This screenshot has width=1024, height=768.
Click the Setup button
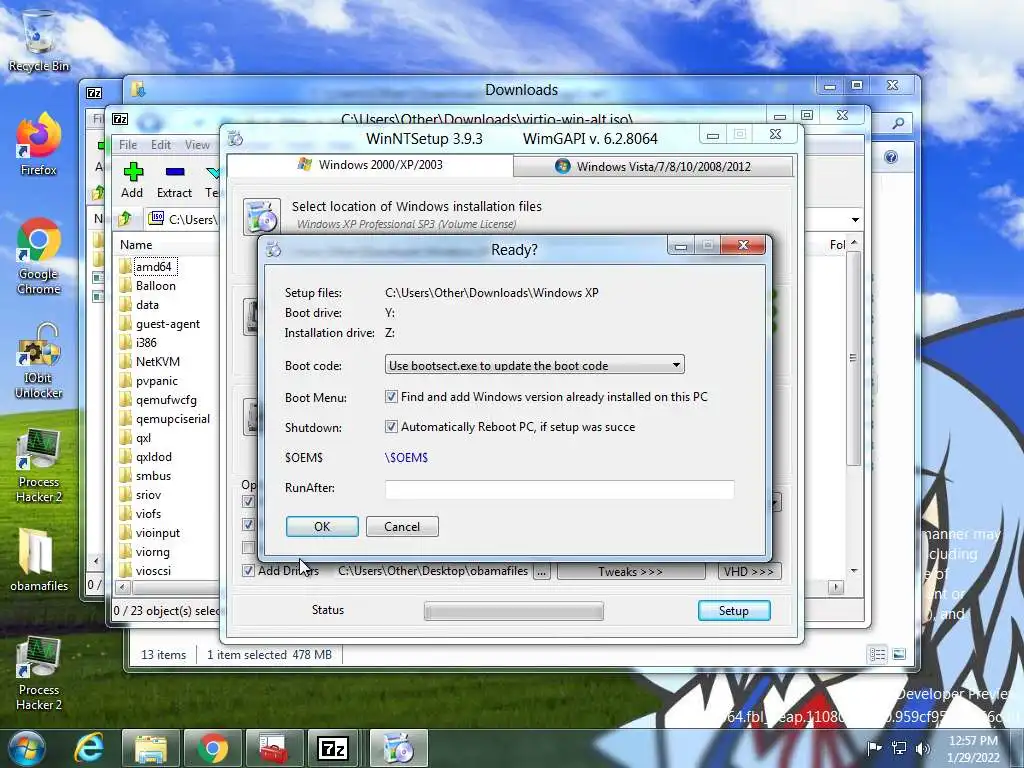[x=734, y=611]
